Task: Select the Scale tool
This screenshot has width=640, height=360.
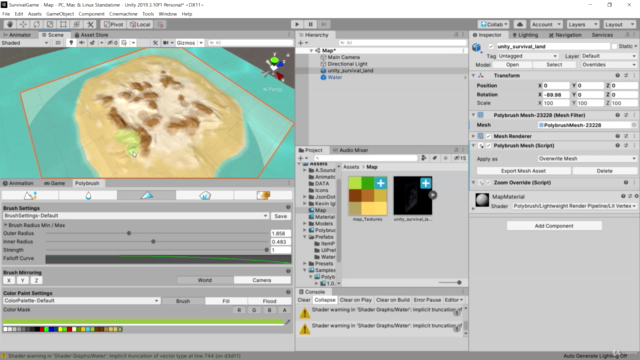Action: click(x=50, y=24)
